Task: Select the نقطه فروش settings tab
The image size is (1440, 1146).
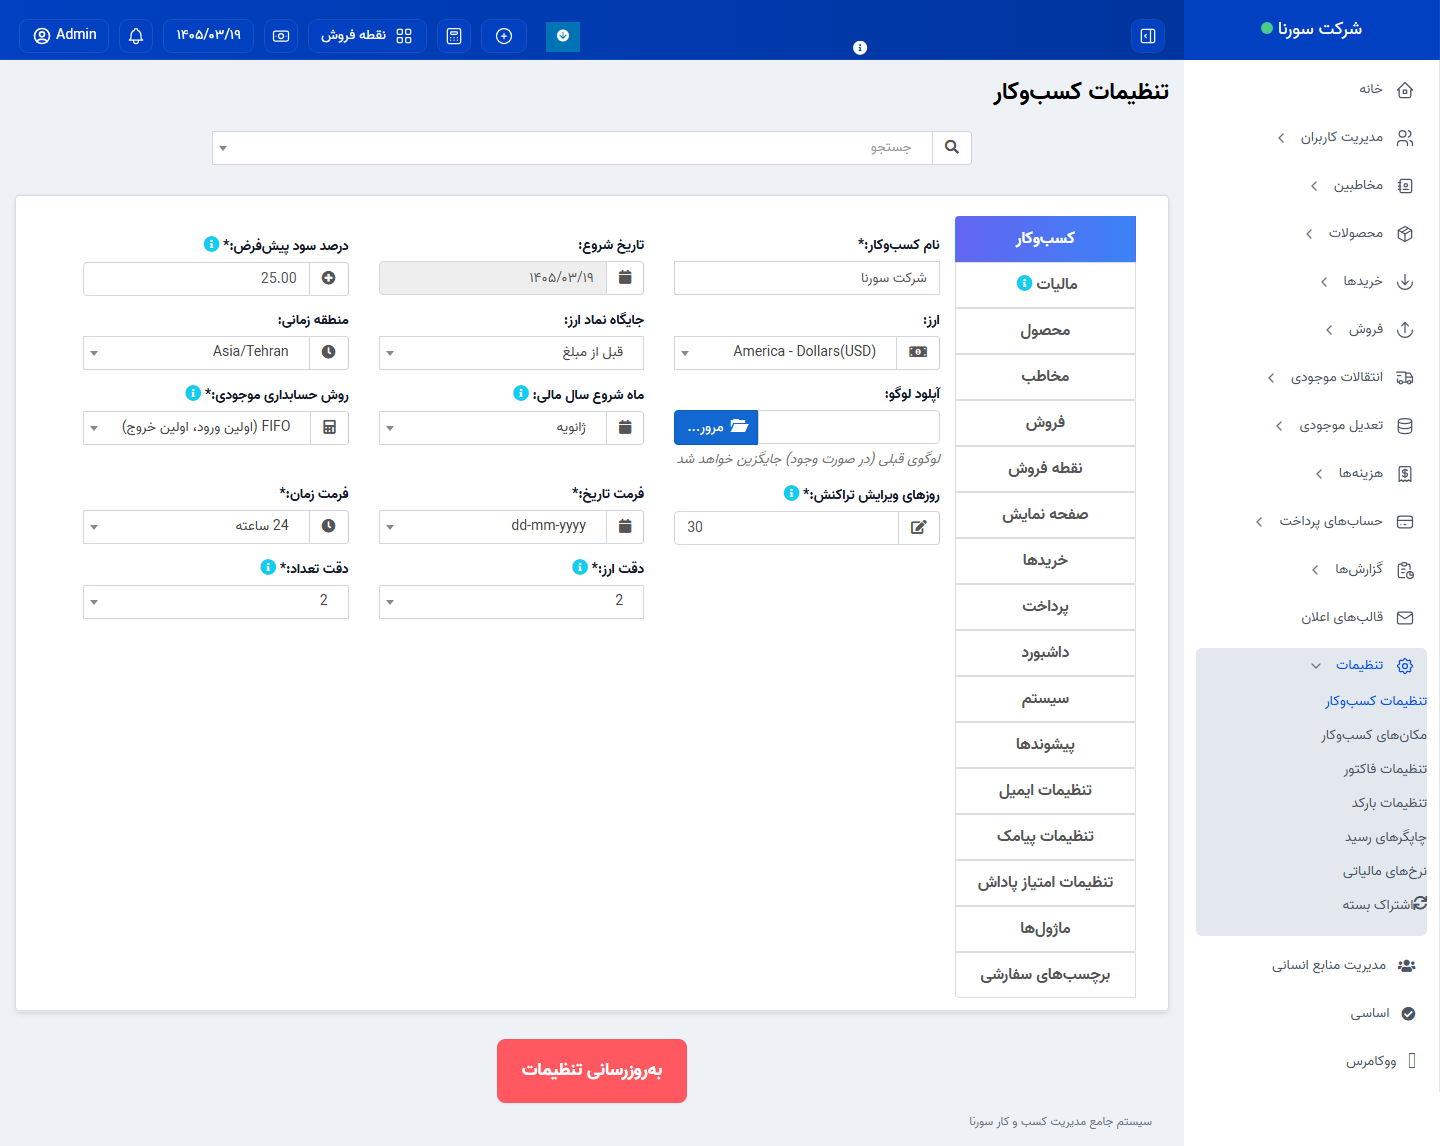Action: pyautogui.click(x=1045, y=468)
